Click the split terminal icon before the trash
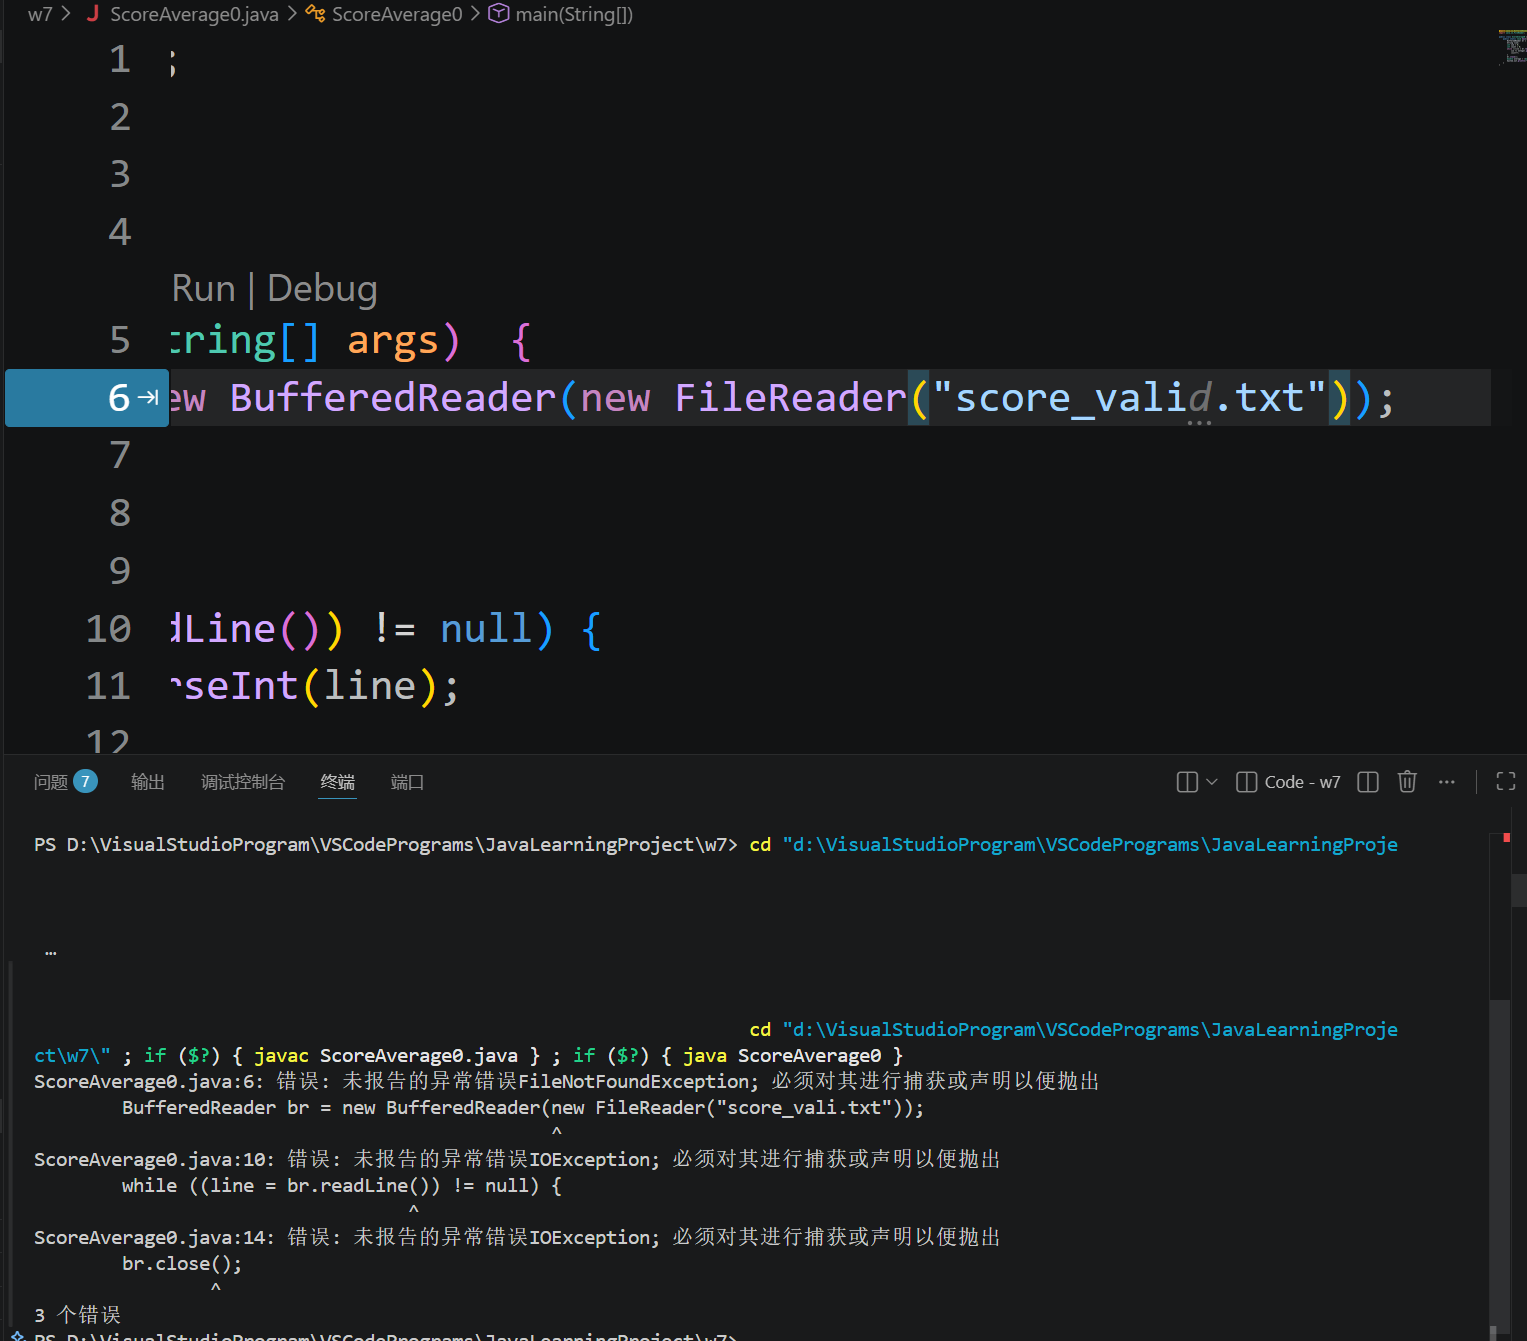Screen dimensions: 1527x1341 [1368, 782]
